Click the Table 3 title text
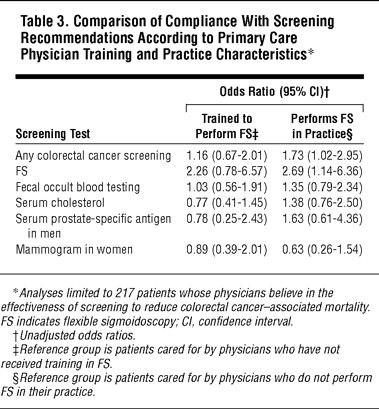Screen dimensions: 379x409 [x=177, y=38]
